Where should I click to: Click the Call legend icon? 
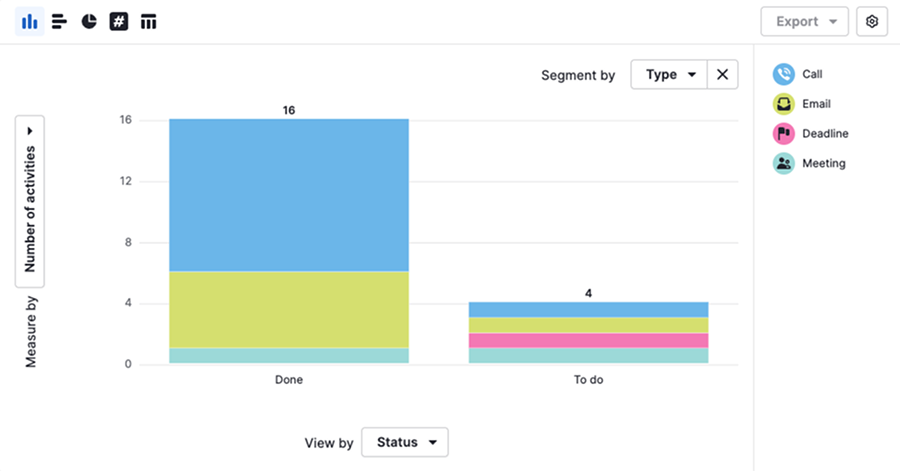pyautogui.click(x=784, y=74)
